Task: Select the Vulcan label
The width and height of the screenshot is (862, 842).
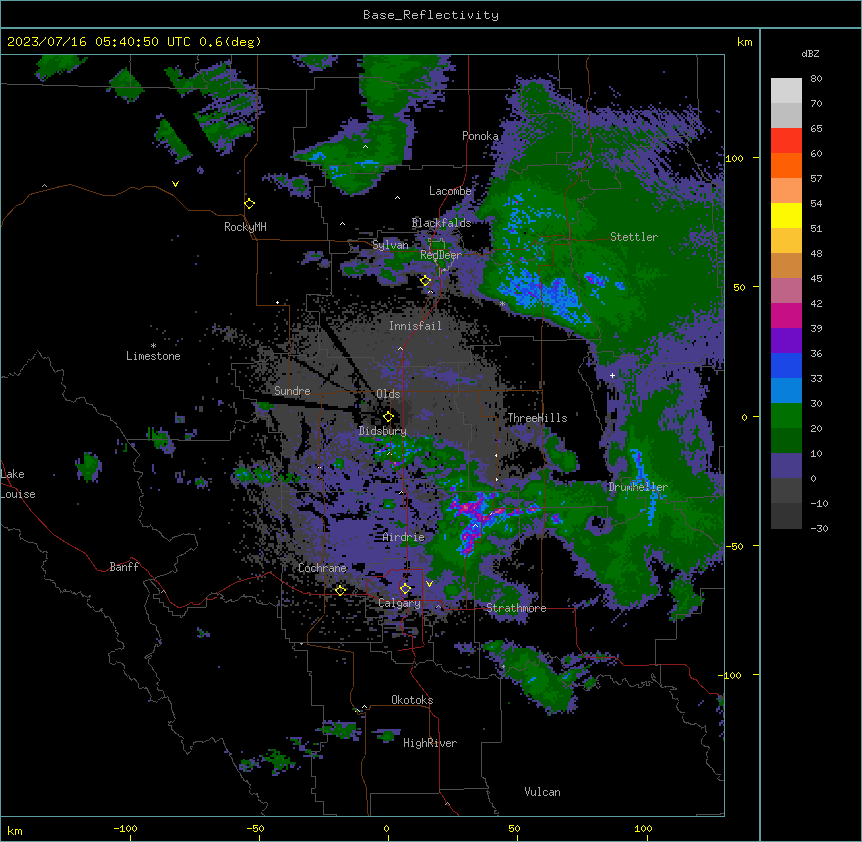Action: (x=542, y=792)
